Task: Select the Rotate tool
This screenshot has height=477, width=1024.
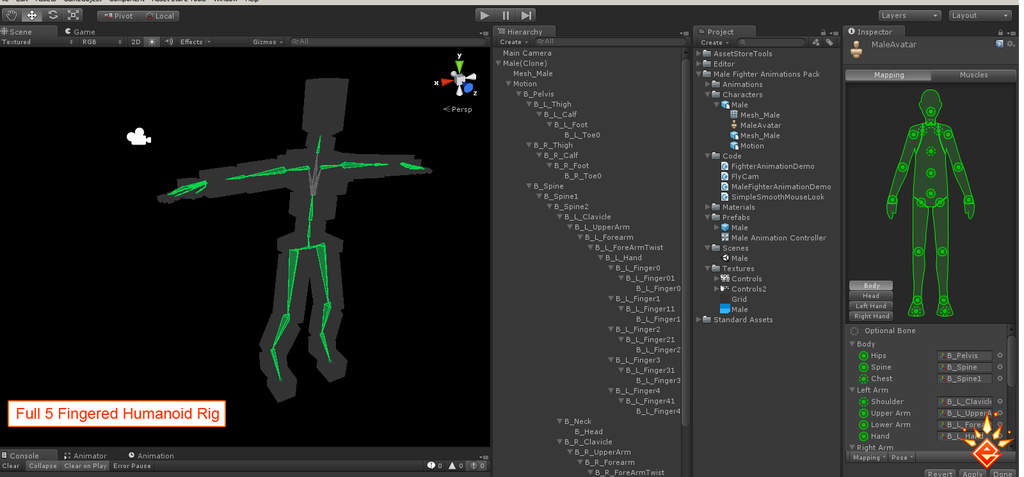Action: (x=53, y=15)
